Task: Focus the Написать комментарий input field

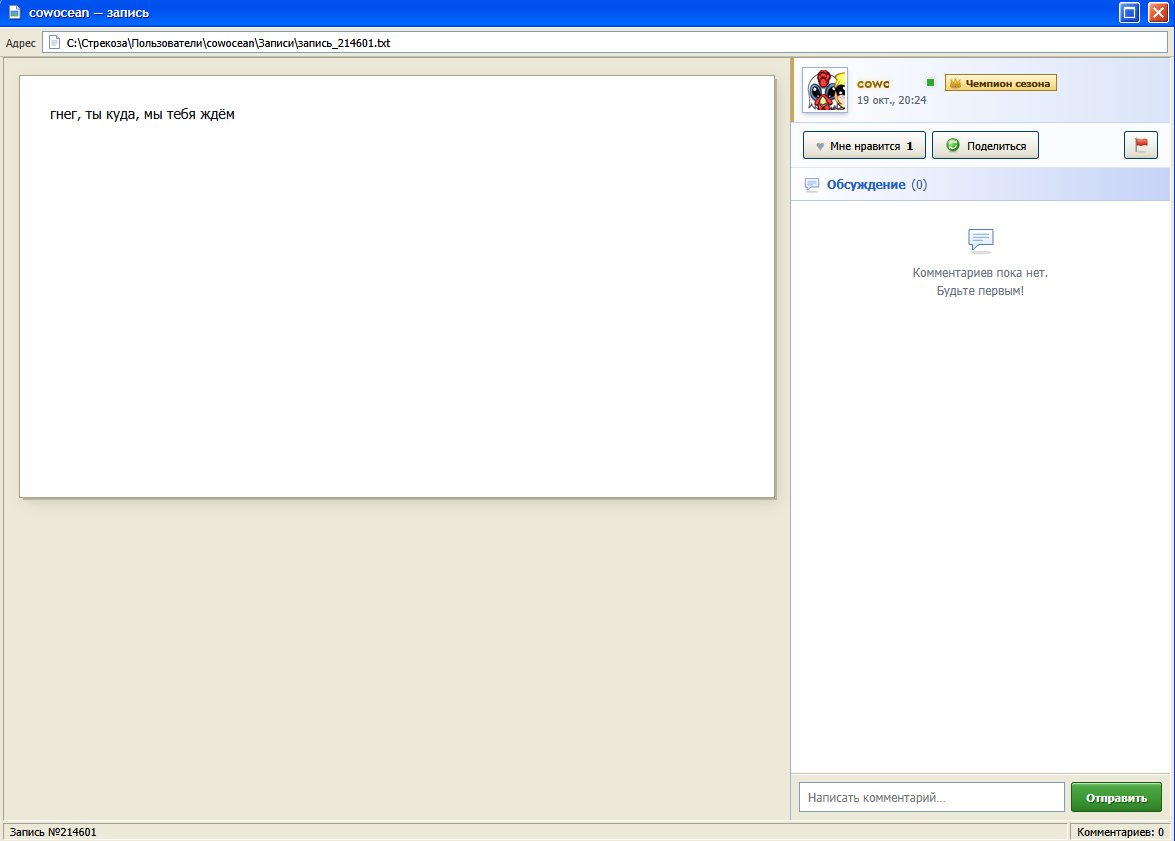Action: tap(931, 798)
